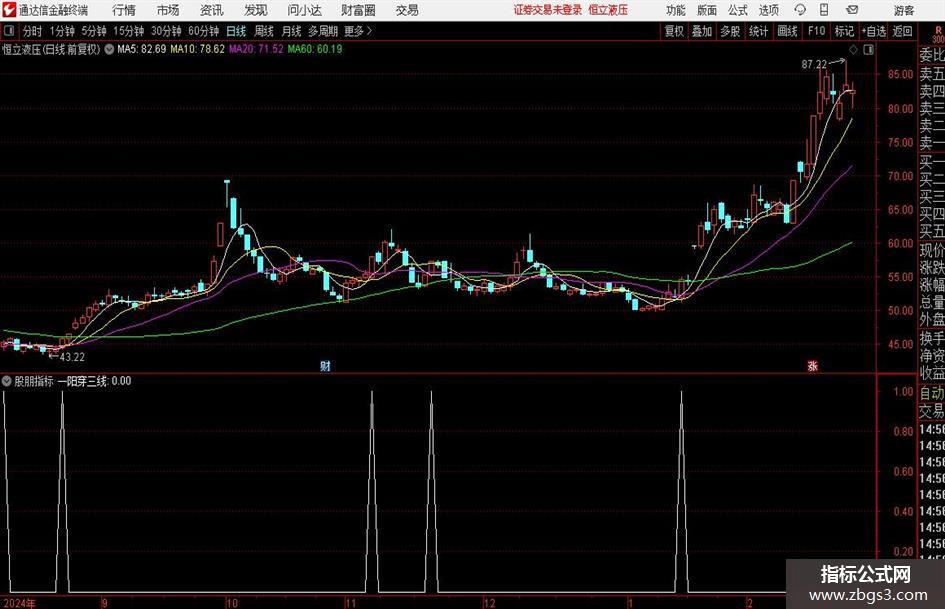Click the MA5: 82.69 indicator label

[142, 49]
